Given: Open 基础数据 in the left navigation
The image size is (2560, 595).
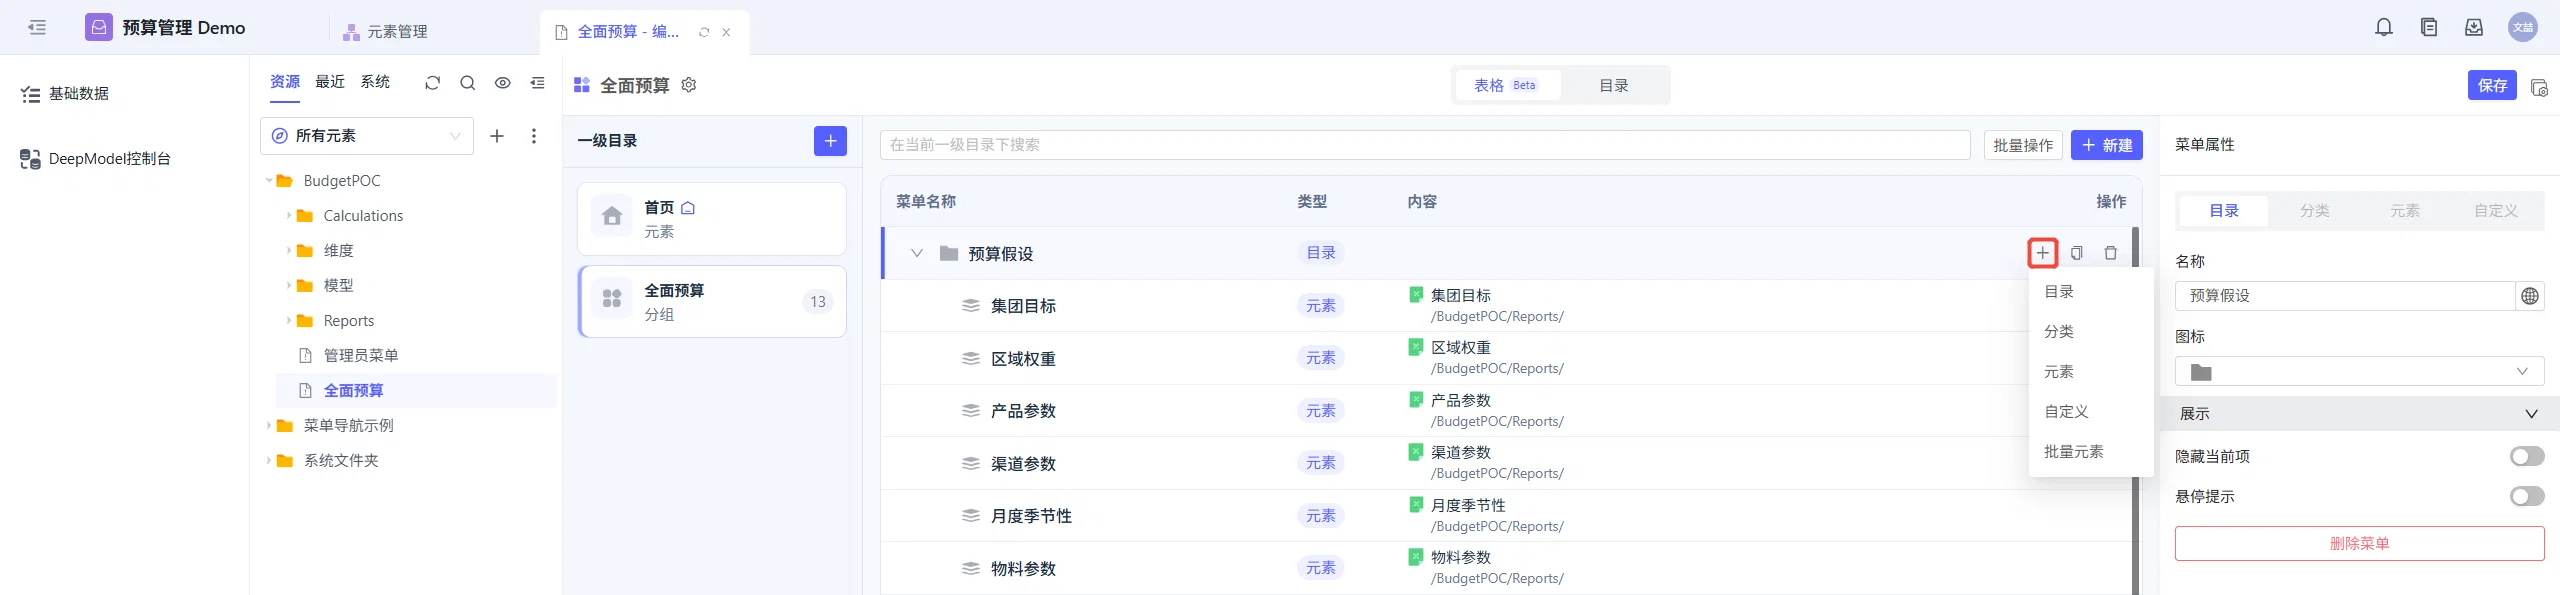Looking at the screenshot, I should tap(66, 94).
